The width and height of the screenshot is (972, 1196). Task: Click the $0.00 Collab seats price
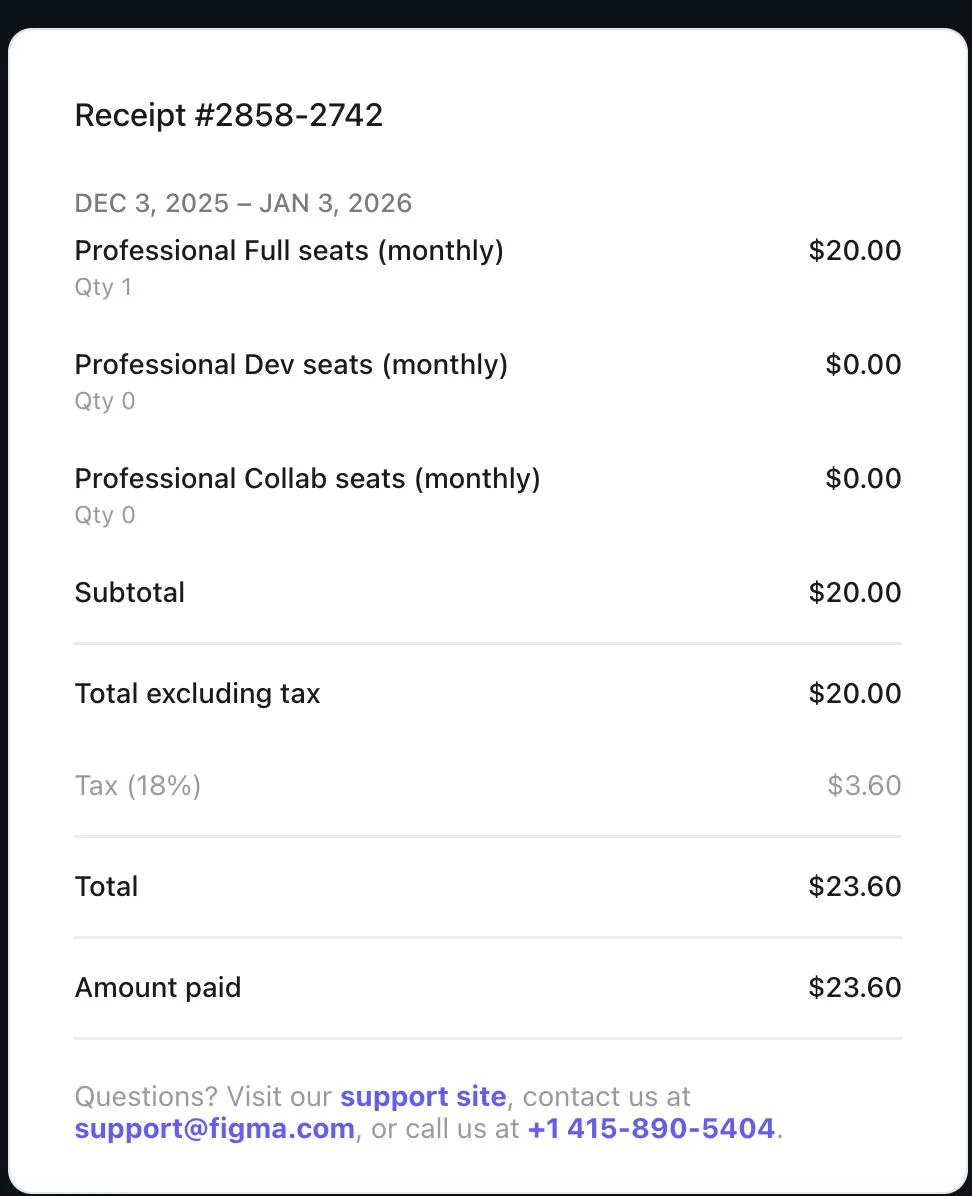863,479
